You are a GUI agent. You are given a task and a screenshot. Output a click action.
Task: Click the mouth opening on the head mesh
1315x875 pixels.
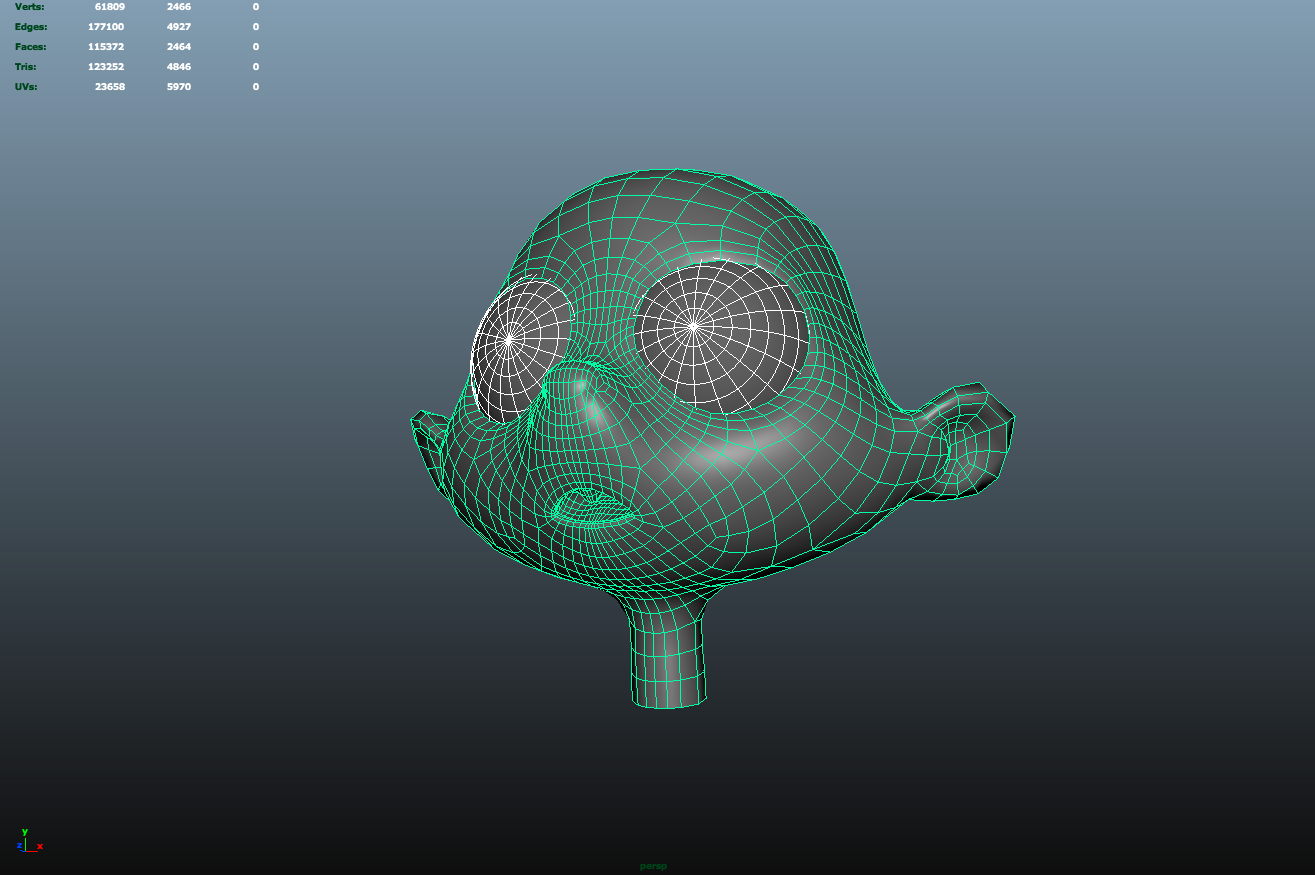click(x=594, y=508)
